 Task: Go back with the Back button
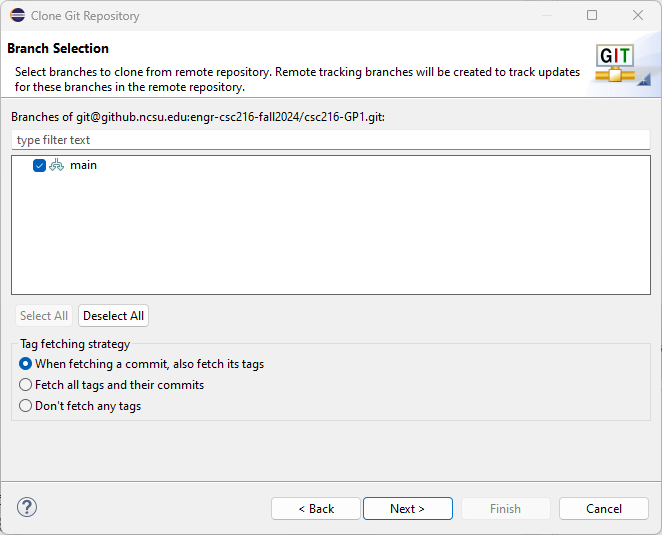[x=316, y=509]
